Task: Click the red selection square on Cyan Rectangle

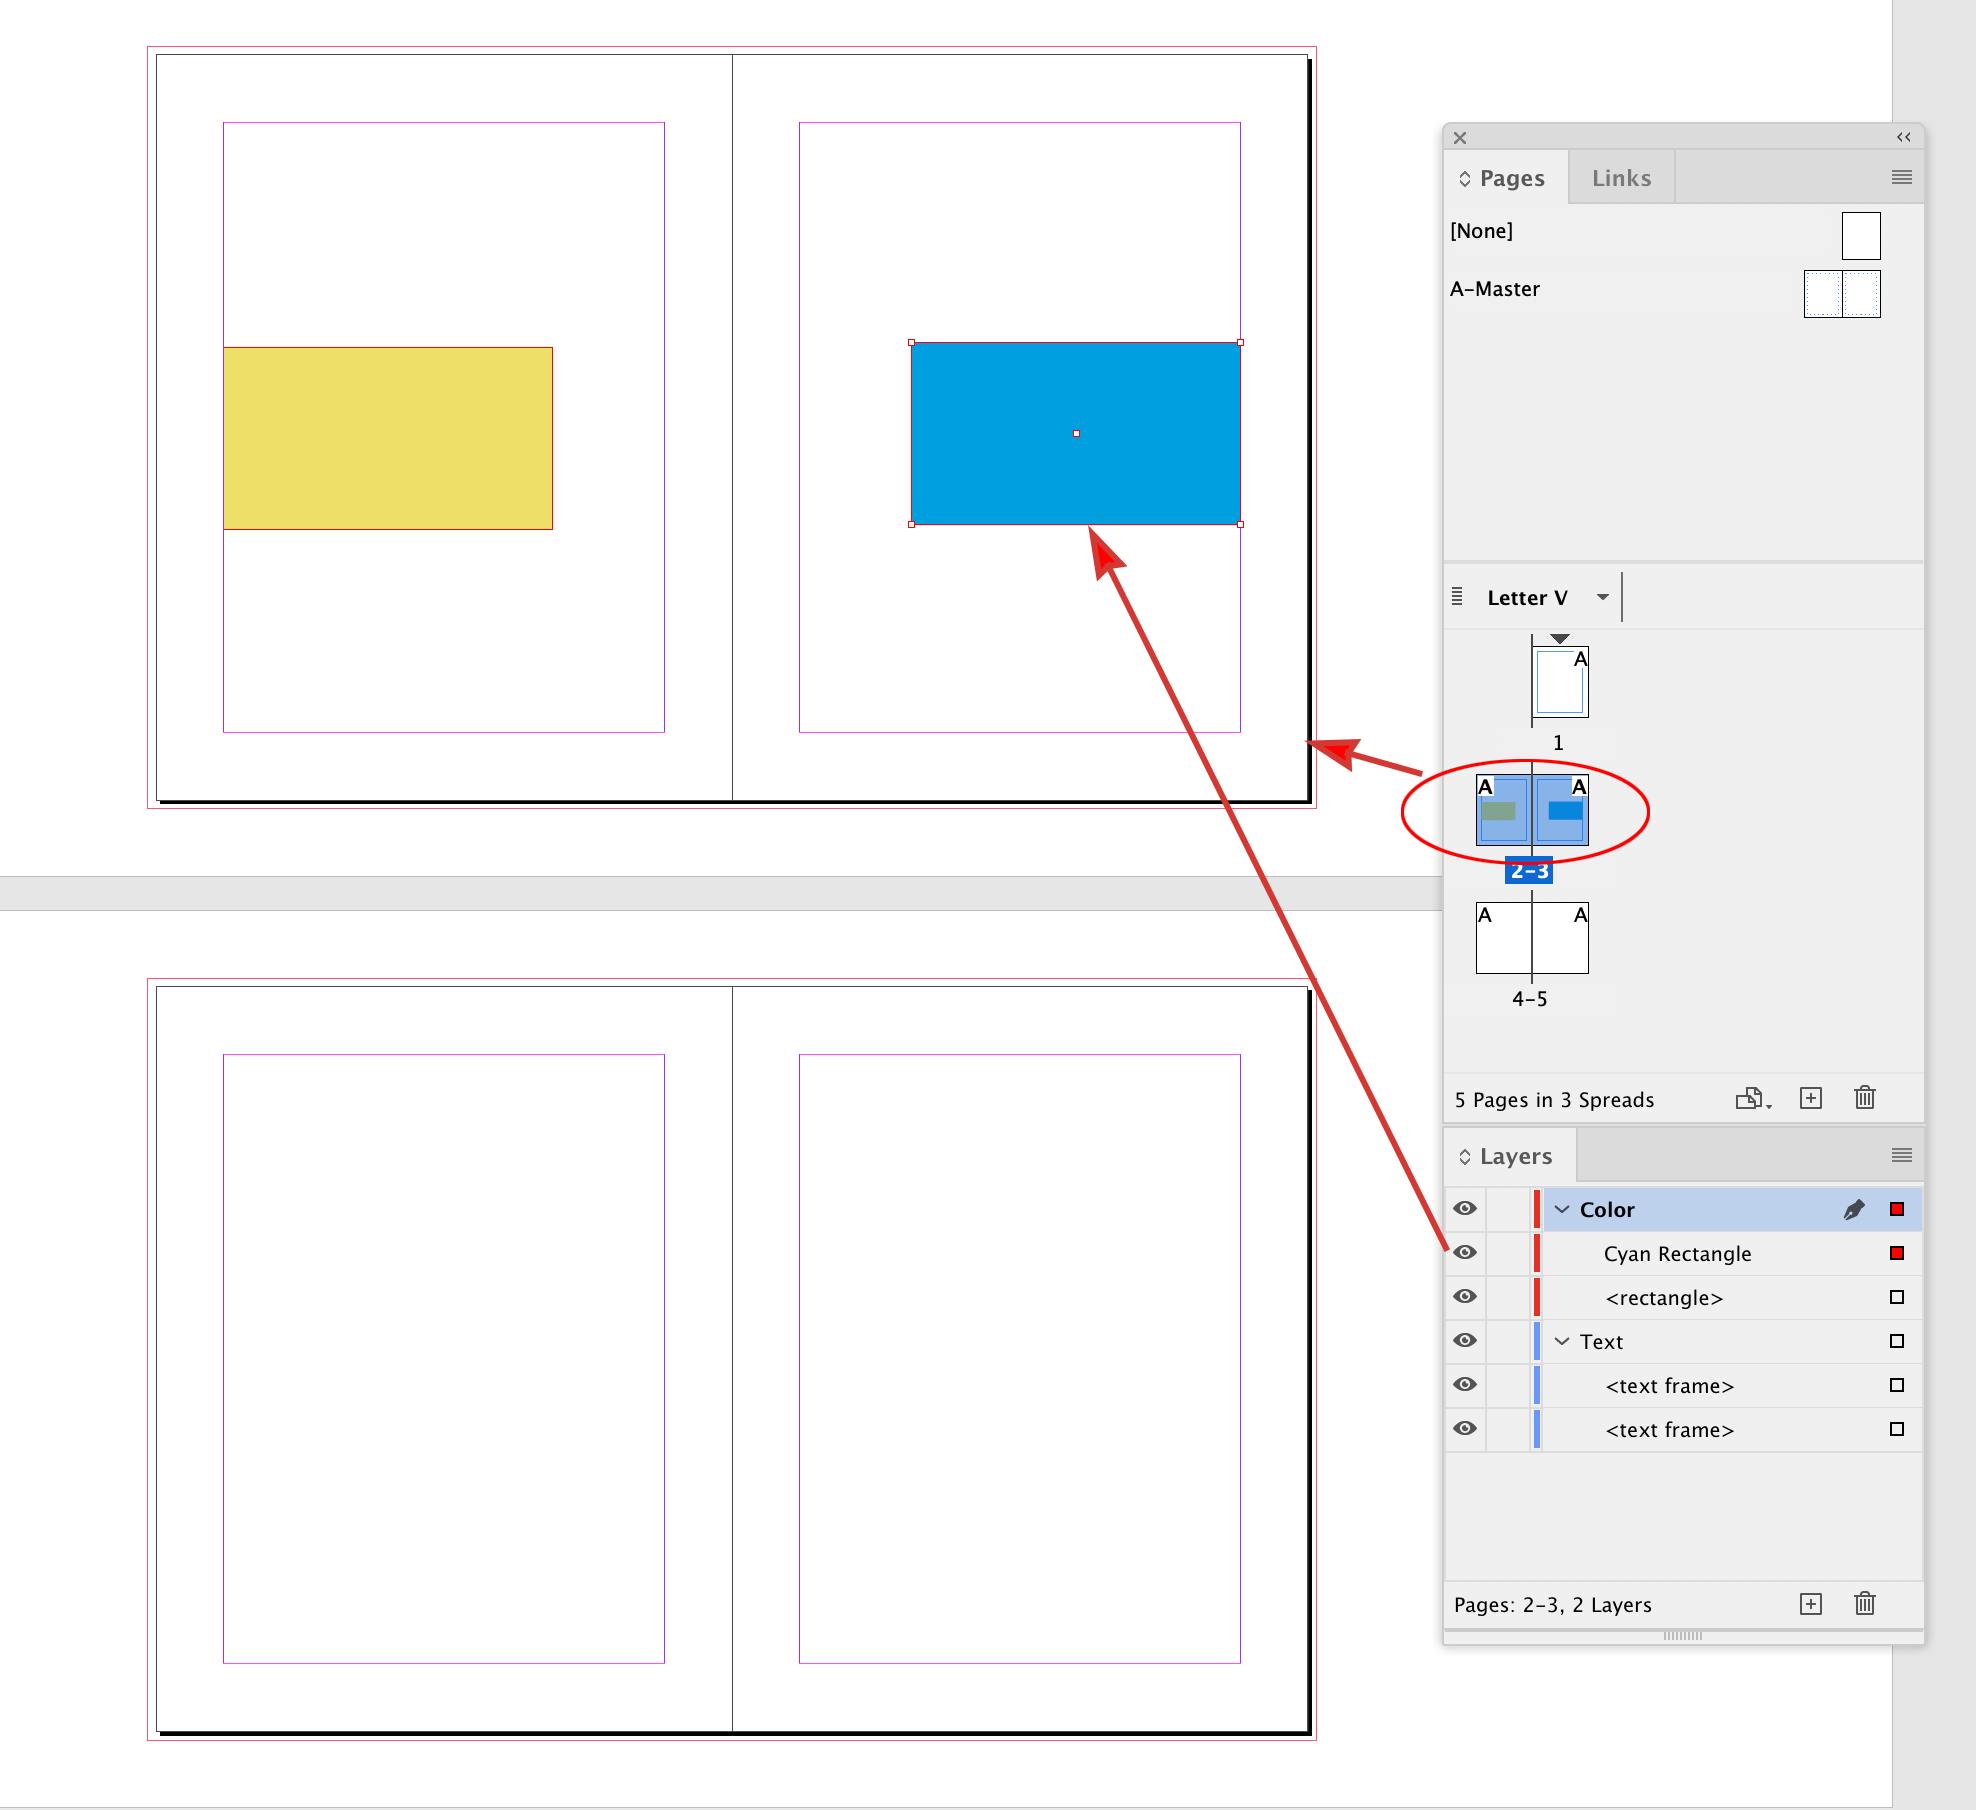Action: pyautogui.click(x=1896, y=1252)
